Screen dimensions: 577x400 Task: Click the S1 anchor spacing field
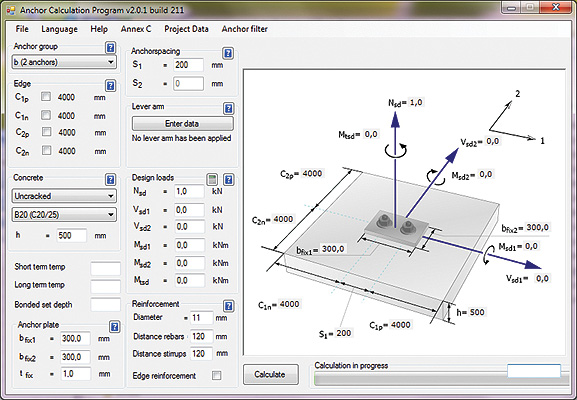click(188, 65)
